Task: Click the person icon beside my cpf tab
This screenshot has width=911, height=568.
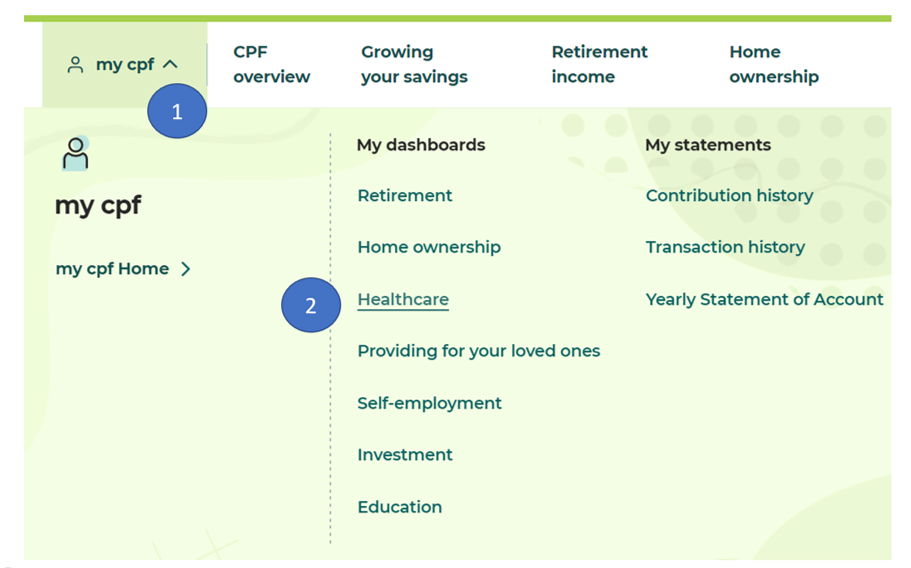Action: (x=75, y=65)
